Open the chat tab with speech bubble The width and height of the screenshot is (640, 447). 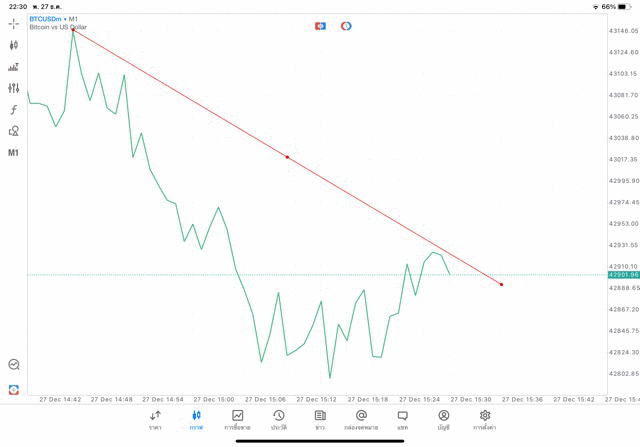(402, 420)
